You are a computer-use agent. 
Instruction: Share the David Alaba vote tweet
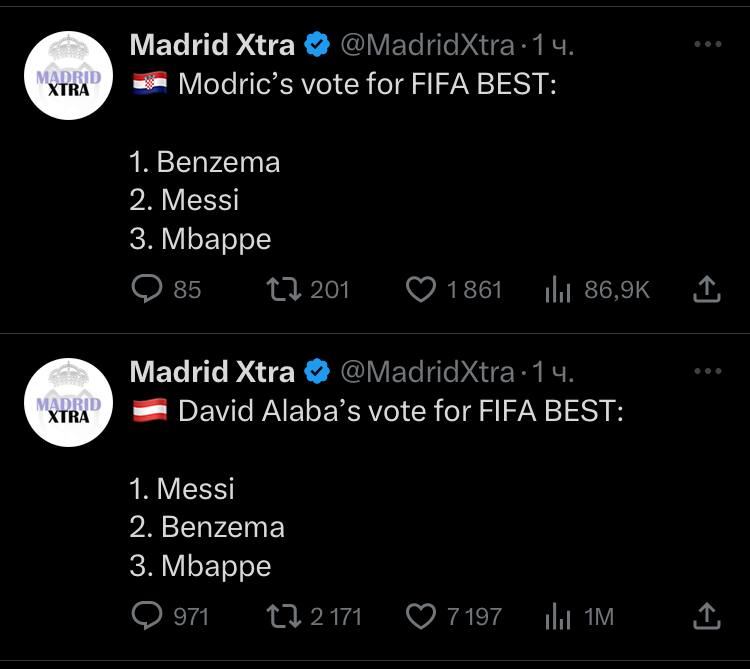pyautogui.click(x=706, y=616)
